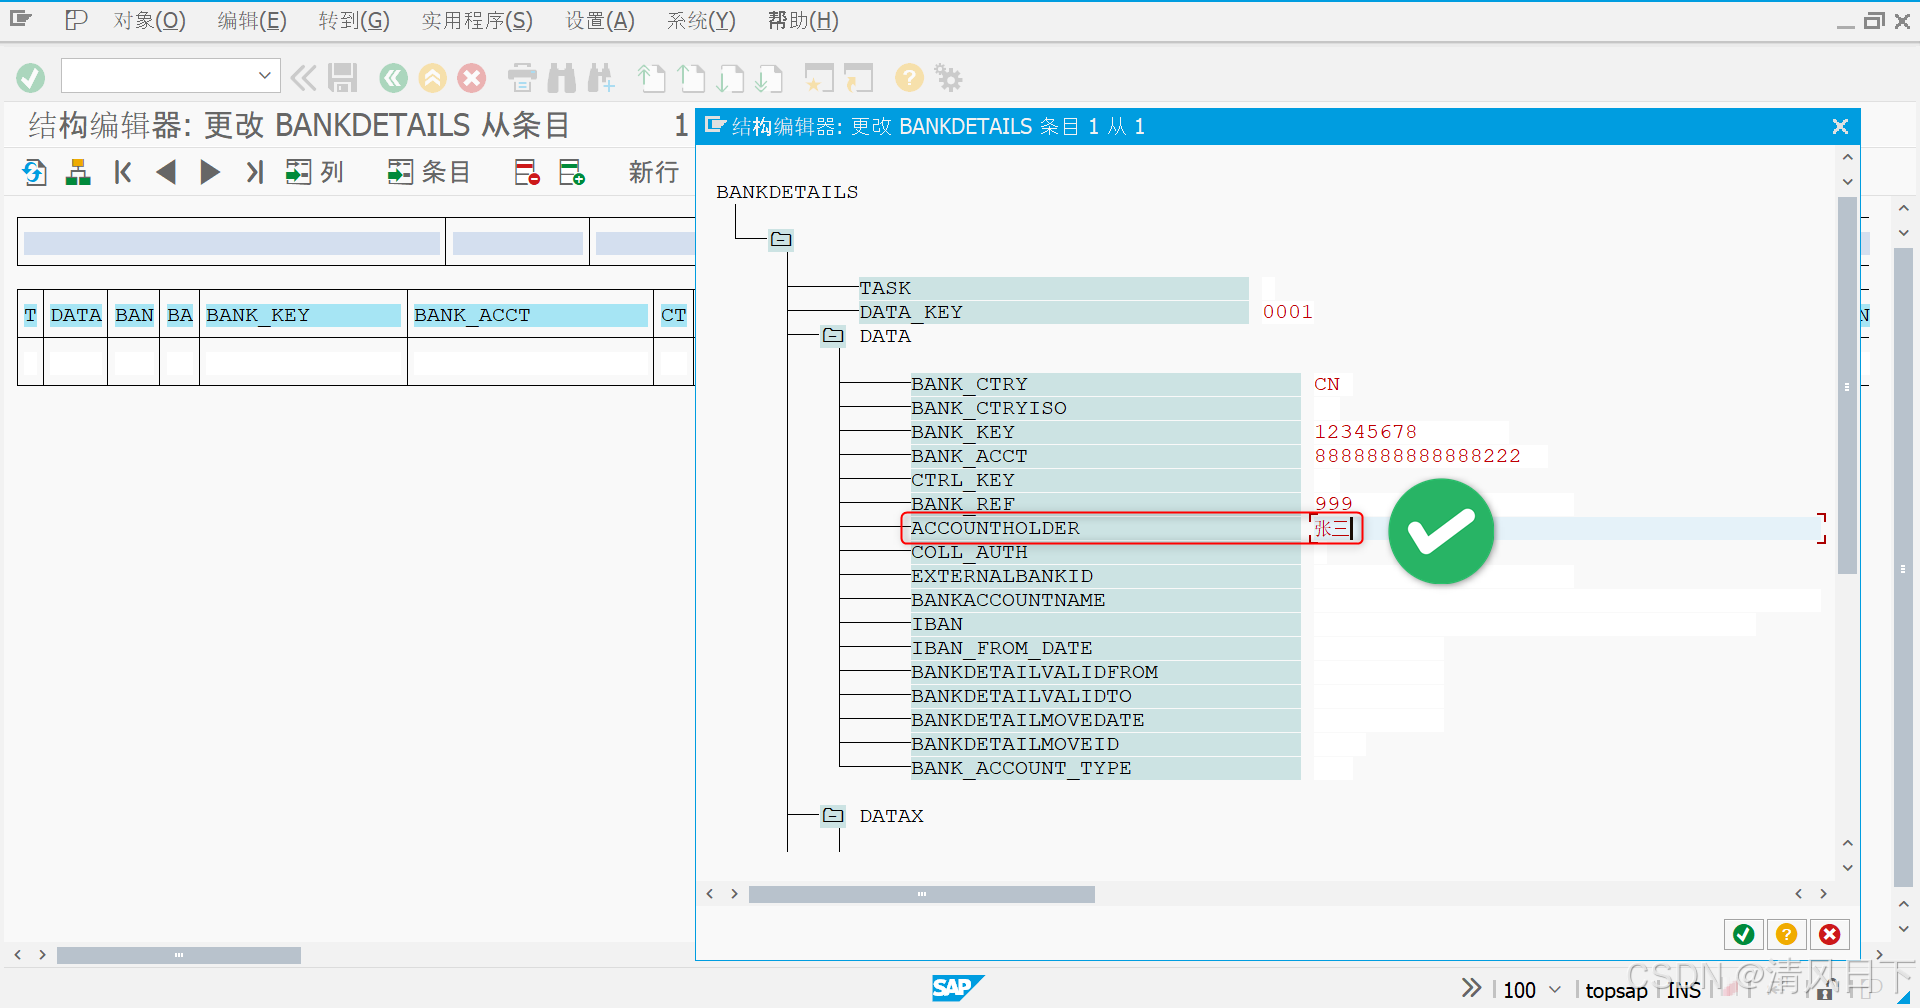Screen dimensions: 1920x1008
Task: Click the ACCOUNTHOLDER value input field
Action: coord(1566,528)
